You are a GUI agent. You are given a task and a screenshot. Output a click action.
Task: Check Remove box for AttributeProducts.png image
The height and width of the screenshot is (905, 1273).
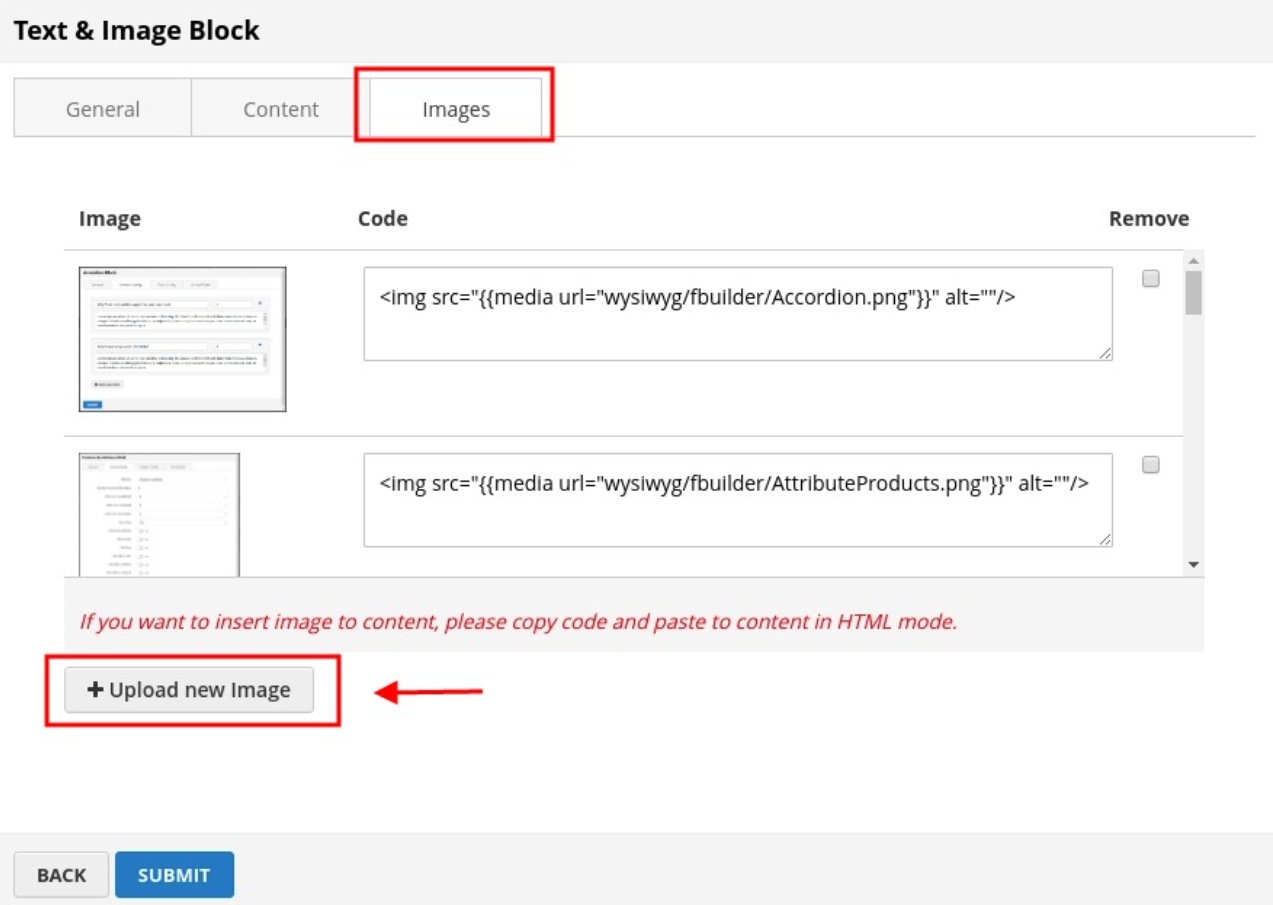[1151, 465]
